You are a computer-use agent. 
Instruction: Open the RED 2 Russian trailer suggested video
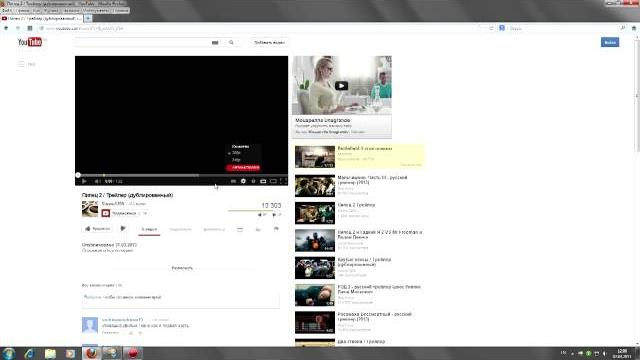tap(359, 295)
